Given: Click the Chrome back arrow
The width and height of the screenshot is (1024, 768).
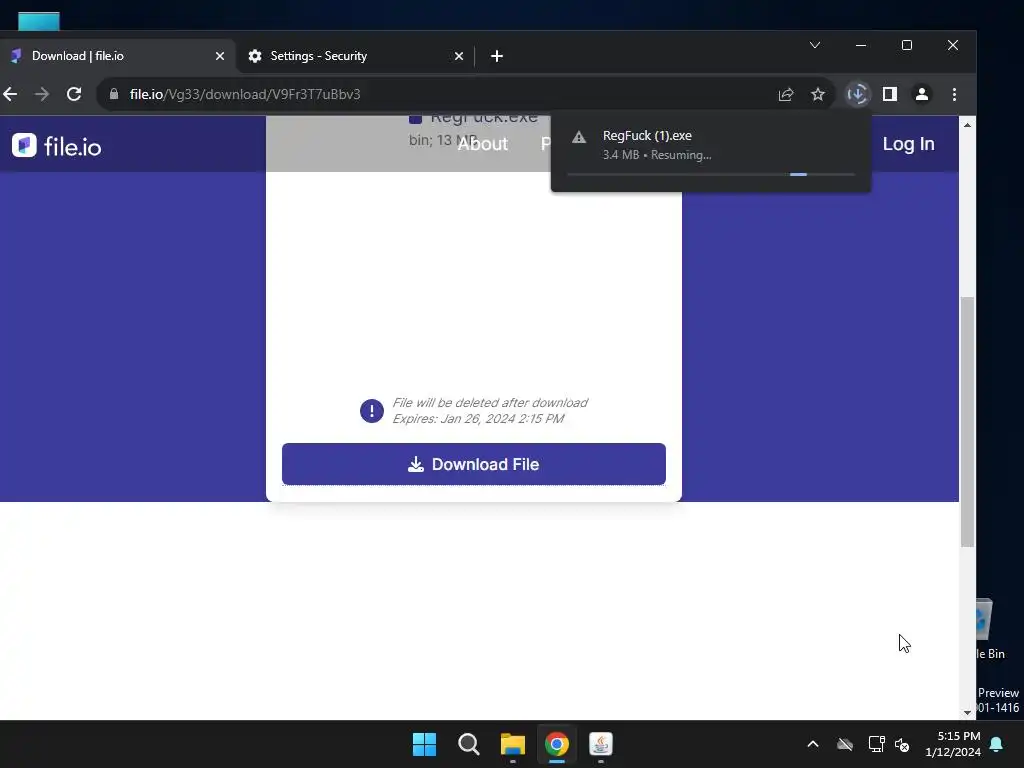Looking at the screenshot, I should pyautogui.click(x=10, y=94).
